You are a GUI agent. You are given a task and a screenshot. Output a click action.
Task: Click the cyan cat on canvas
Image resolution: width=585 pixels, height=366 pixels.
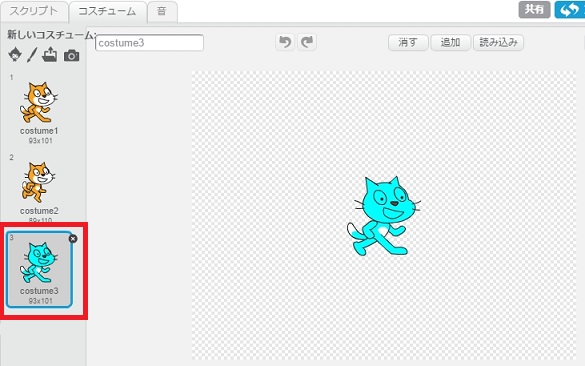coord(384,216)
